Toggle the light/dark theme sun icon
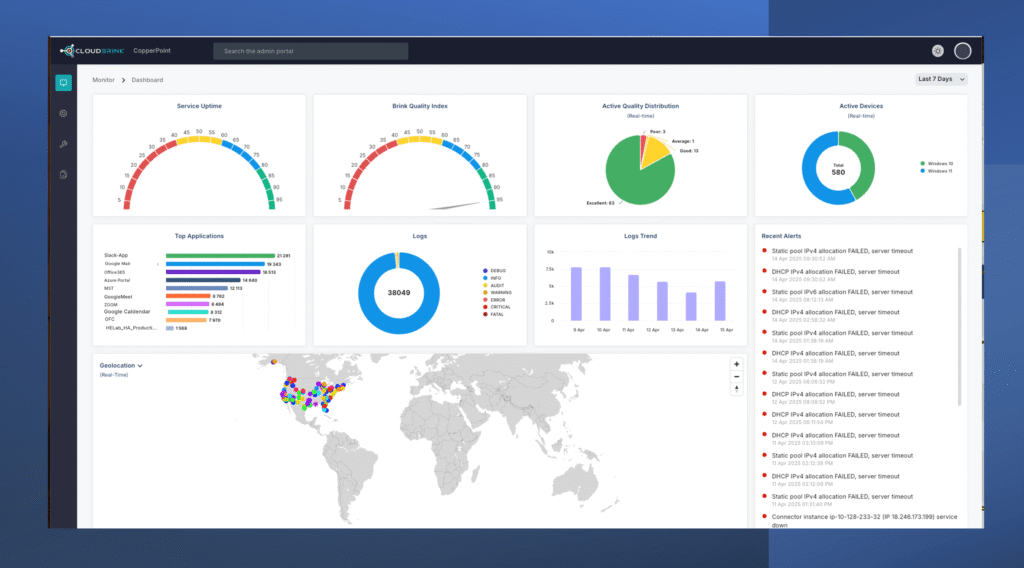This screenshot has width=1024, height=568. 937,51
